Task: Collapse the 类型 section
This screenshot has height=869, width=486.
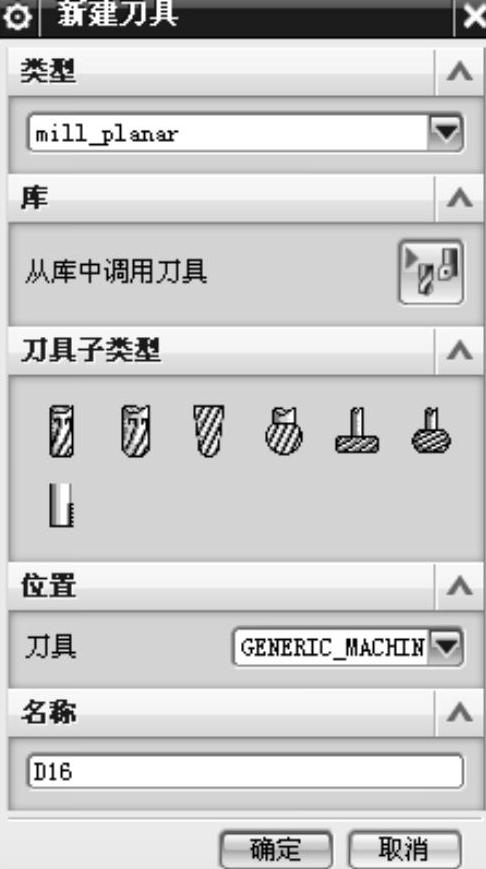Action: 459,72
